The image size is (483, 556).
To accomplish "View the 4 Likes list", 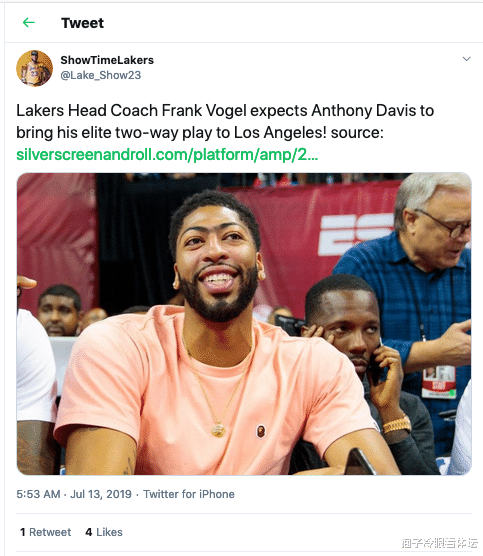I will [x=104, y=532].
